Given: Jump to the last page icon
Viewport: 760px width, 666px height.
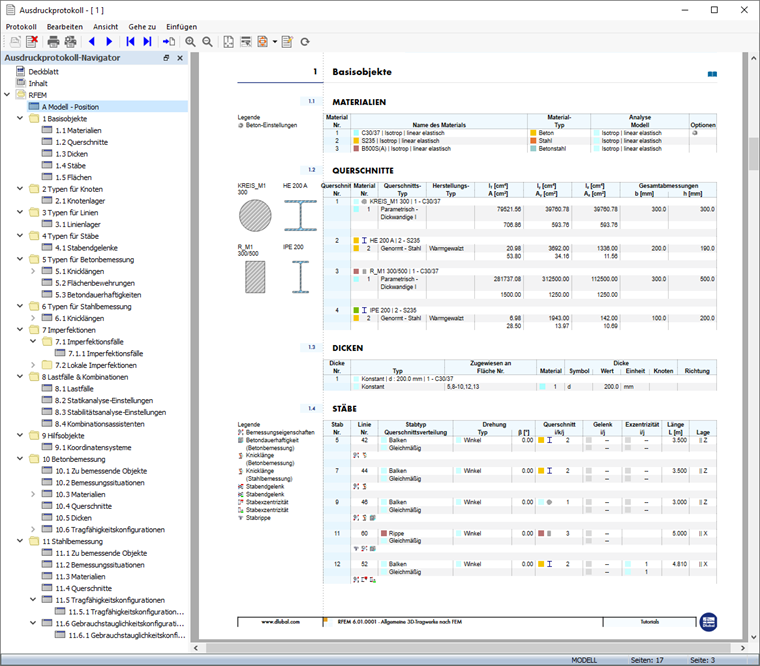Looking at the screenshot, I should (x=147, y=42).
